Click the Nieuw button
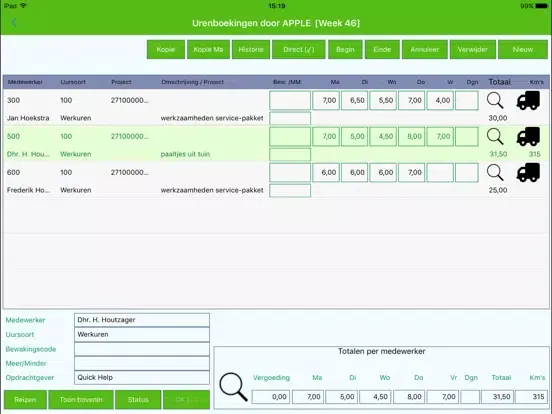 523,50
